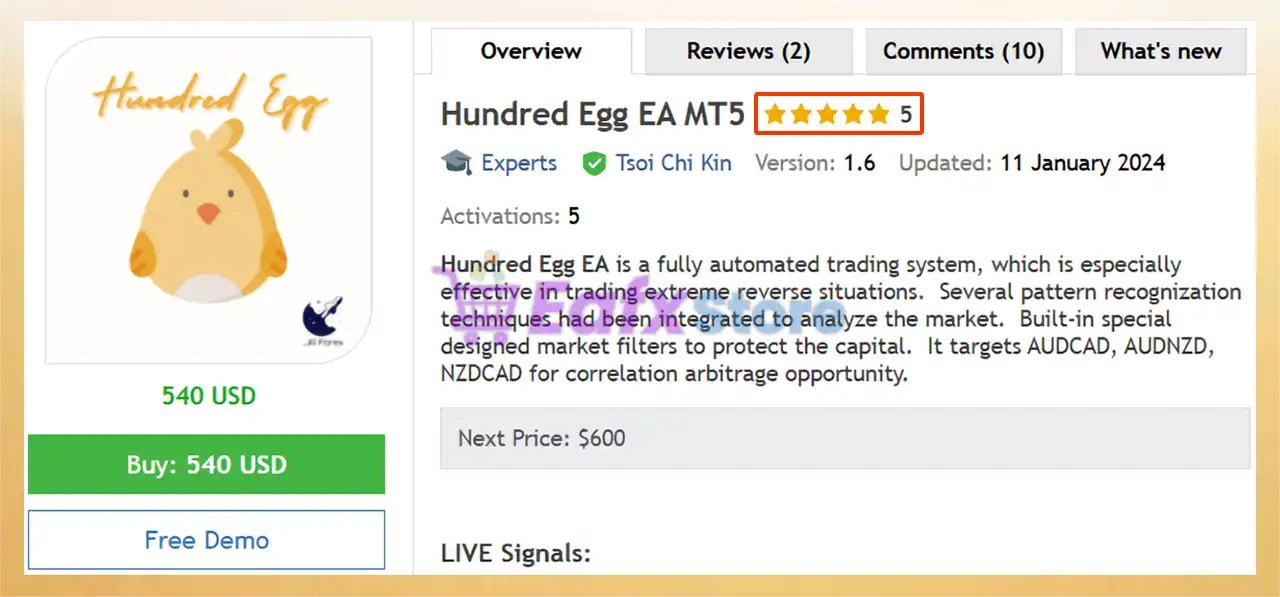Select the What's new tab
This screenshot has height=597, width=1280.
tap(1161, 52)
